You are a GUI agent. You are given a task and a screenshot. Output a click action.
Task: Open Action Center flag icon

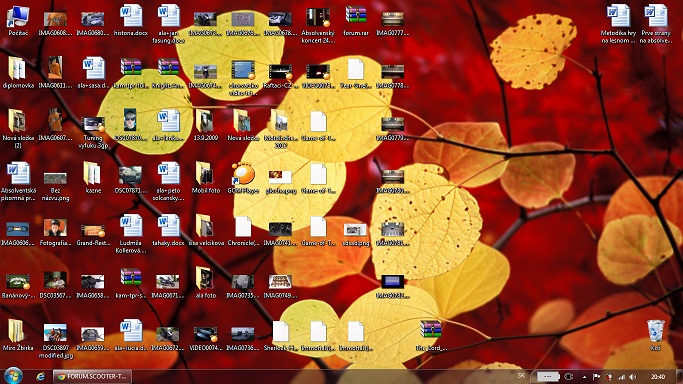coord(596,377)
